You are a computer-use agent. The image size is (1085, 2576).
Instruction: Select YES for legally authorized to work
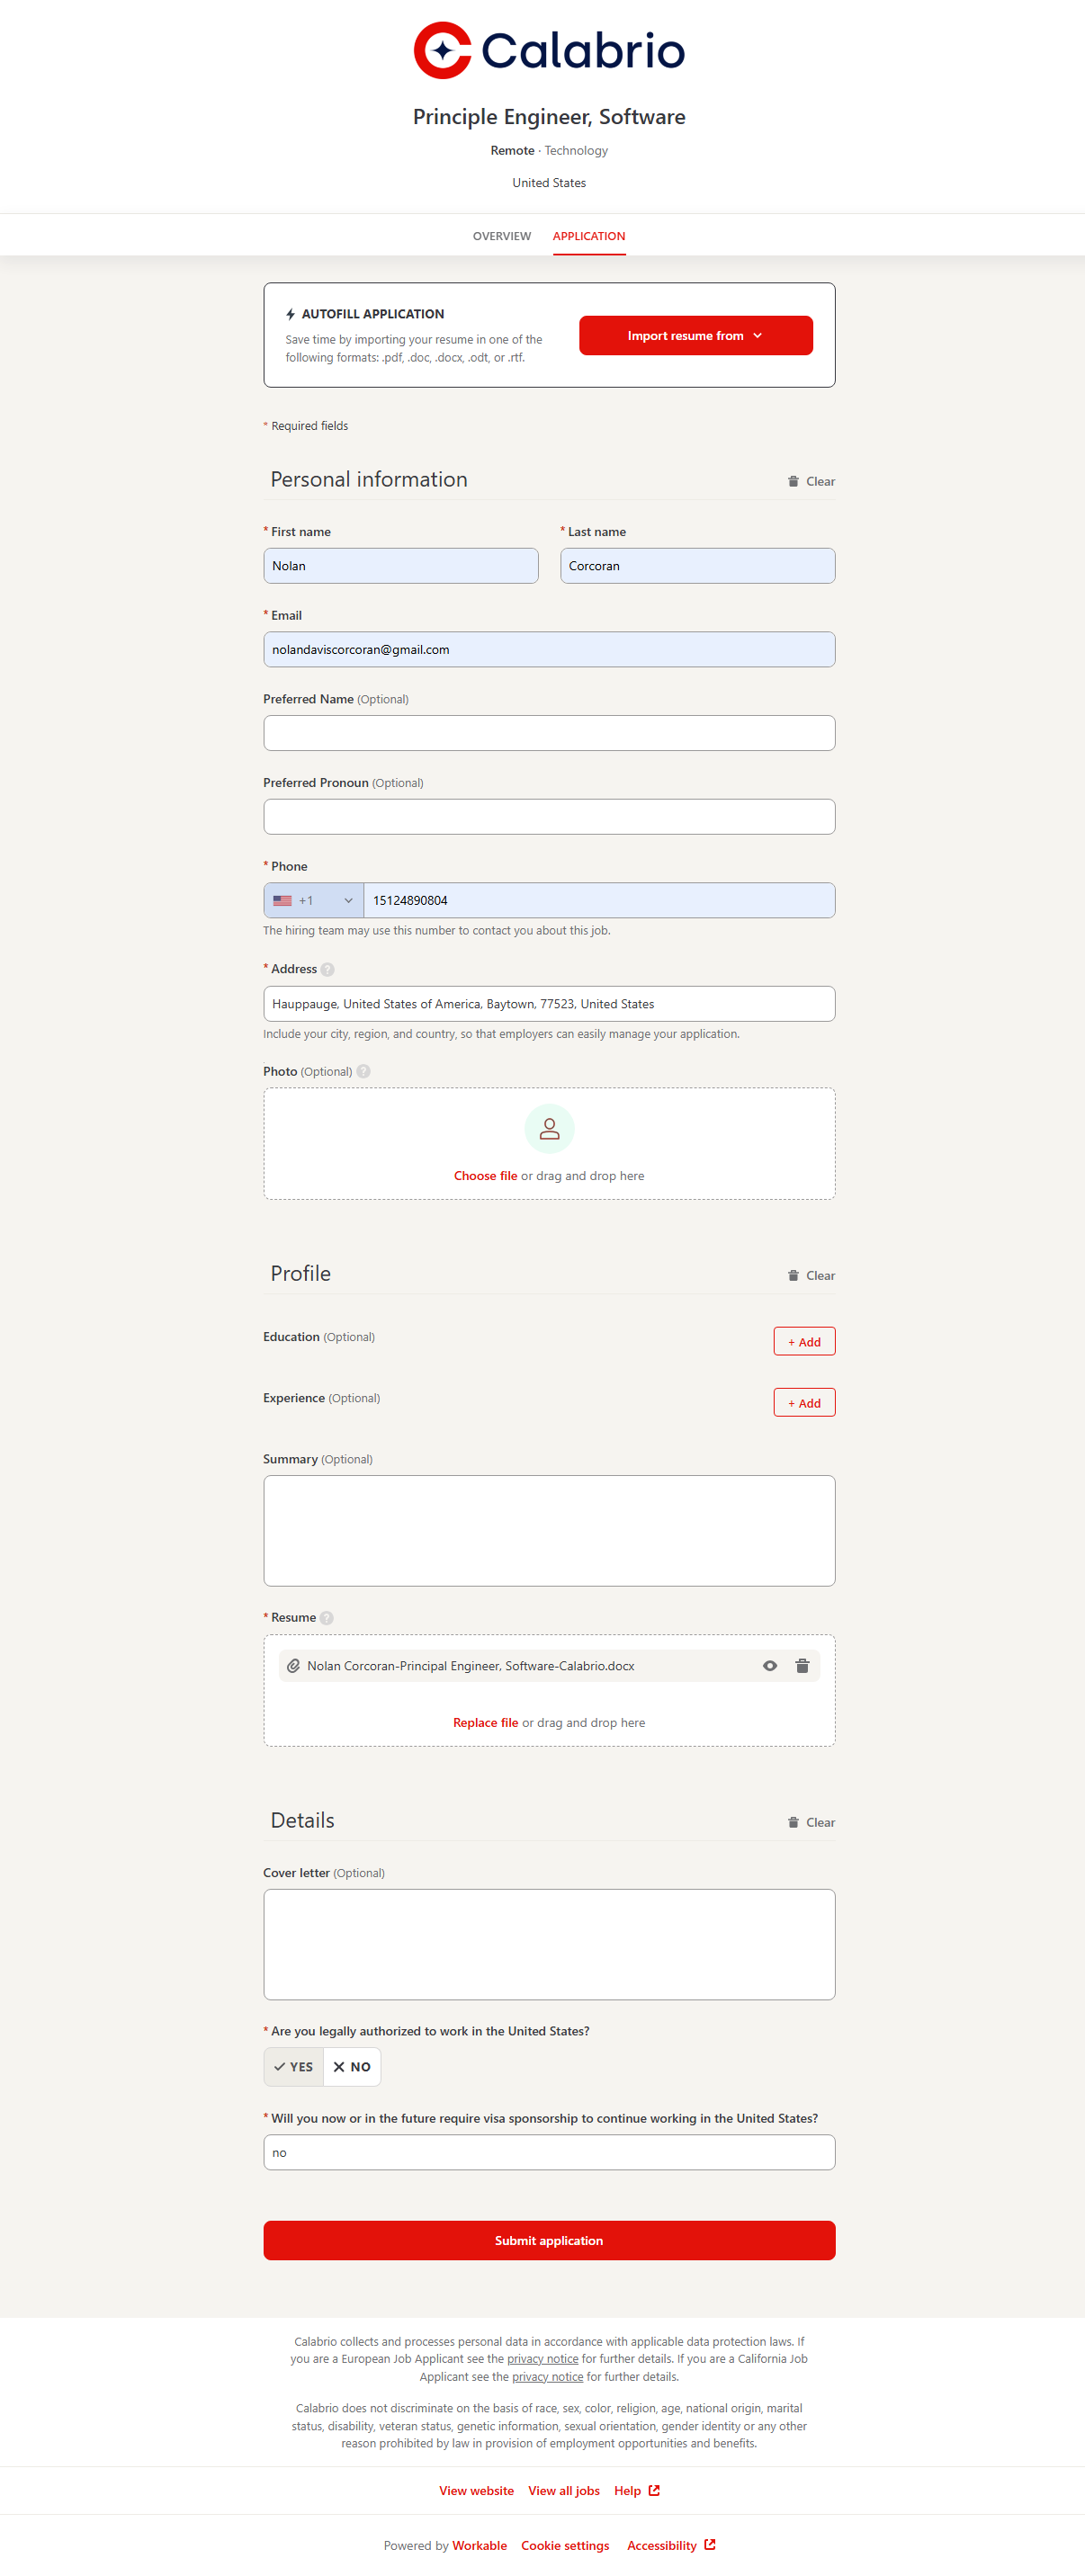pos(294,2066)
